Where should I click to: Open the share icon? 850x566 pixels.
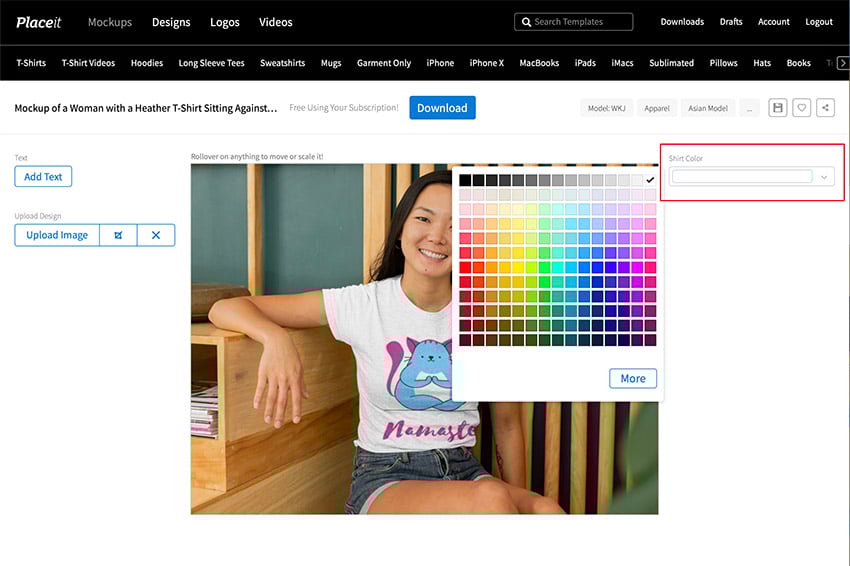click(x=825, y=108)
